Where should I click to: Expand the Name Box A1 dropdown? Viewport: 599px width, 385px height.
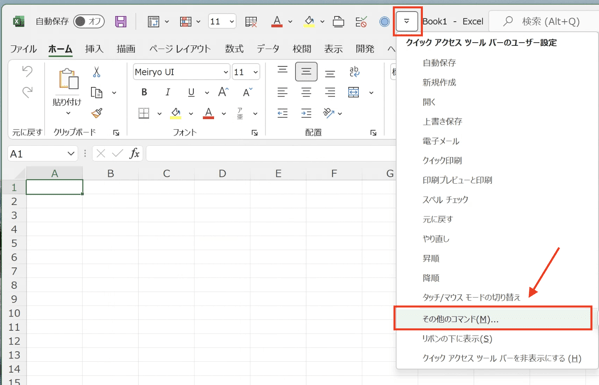tap(71, 154)
